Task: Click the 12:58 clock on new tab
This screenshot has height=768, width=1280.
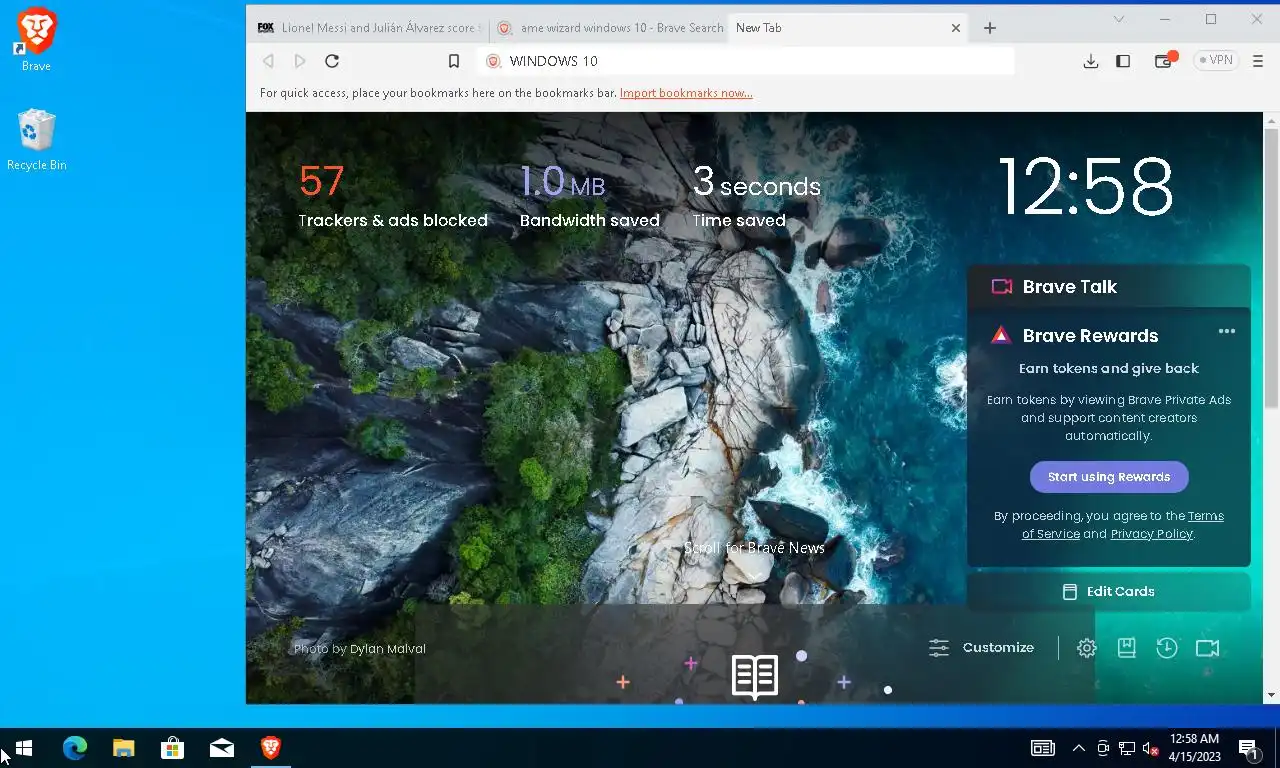Action: point(1086,186)
